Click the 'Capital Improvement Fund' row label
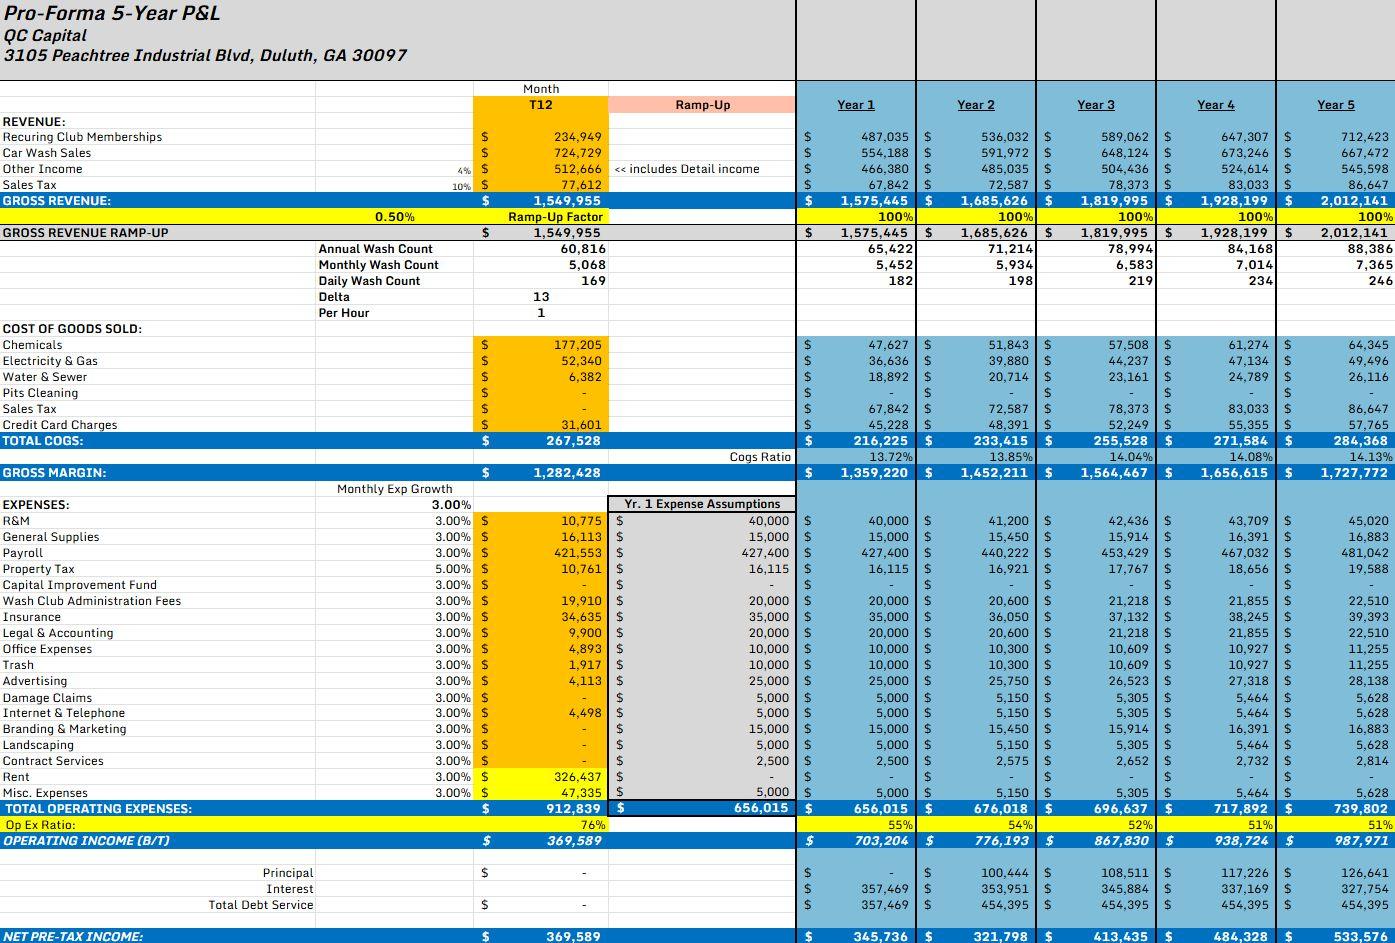 [x=80, y=585]
